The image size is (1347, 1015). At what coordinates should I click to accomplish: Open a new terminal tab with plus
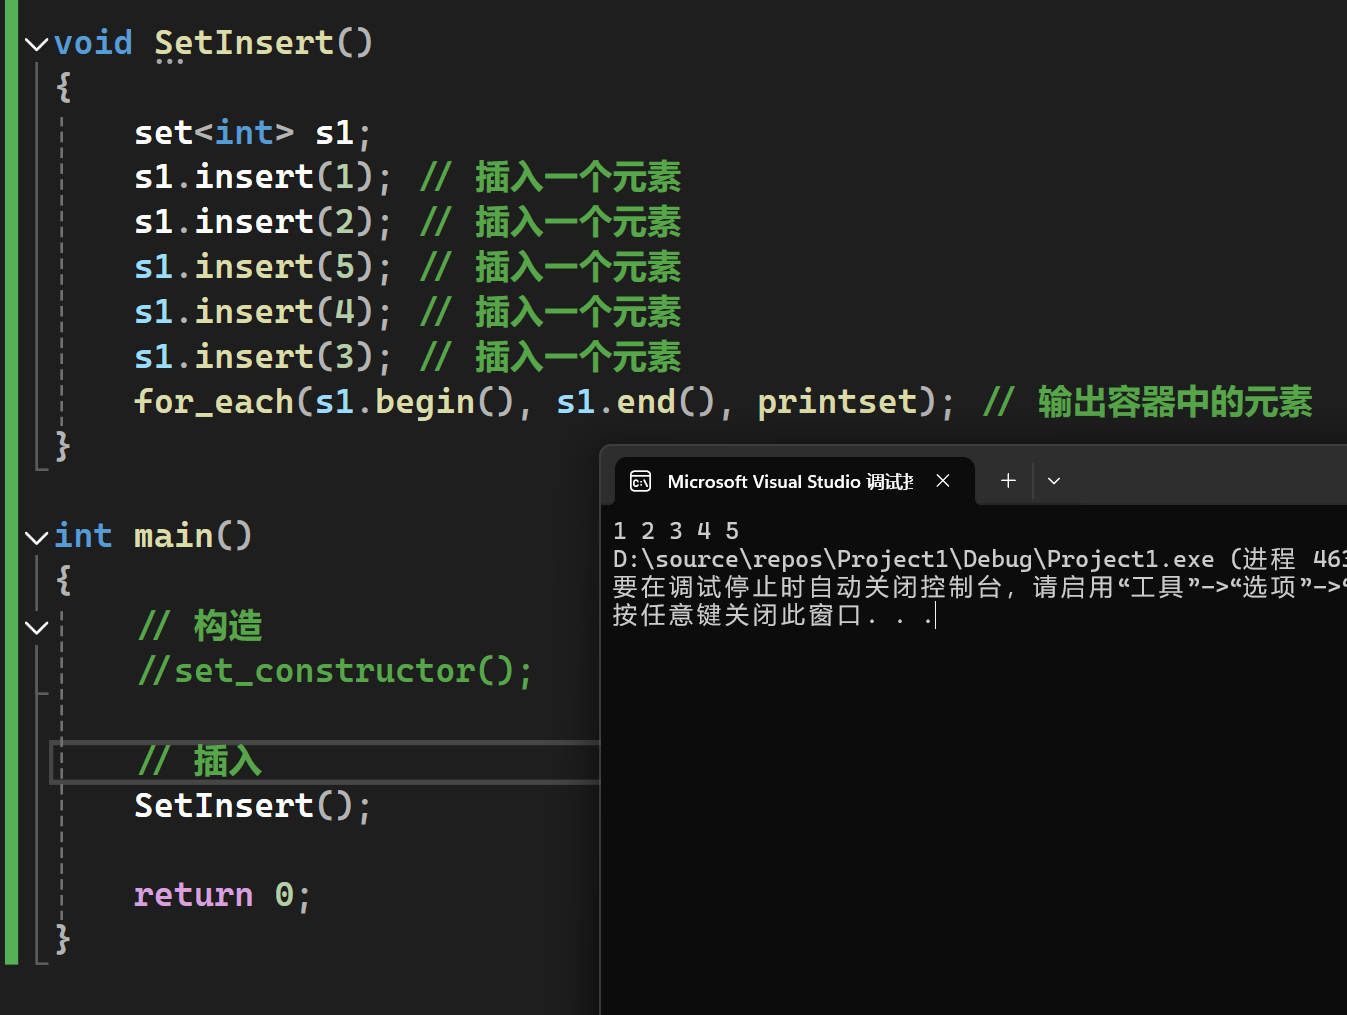[1008, 481]
